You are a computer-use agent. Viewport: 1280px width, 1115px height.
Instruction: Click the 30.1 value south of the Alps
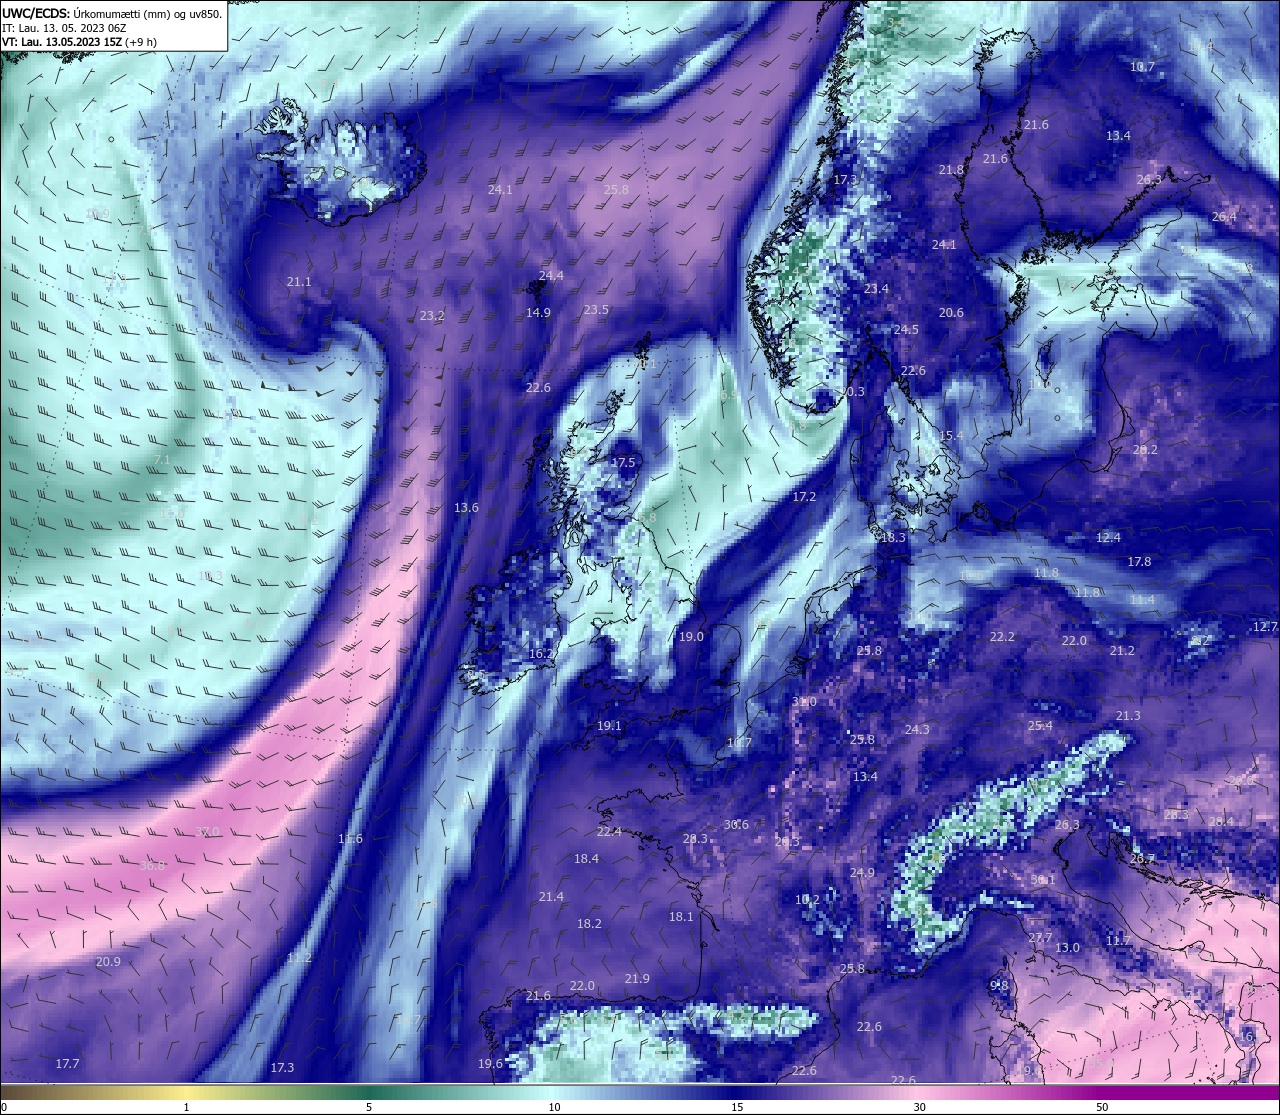(1043, 879)
